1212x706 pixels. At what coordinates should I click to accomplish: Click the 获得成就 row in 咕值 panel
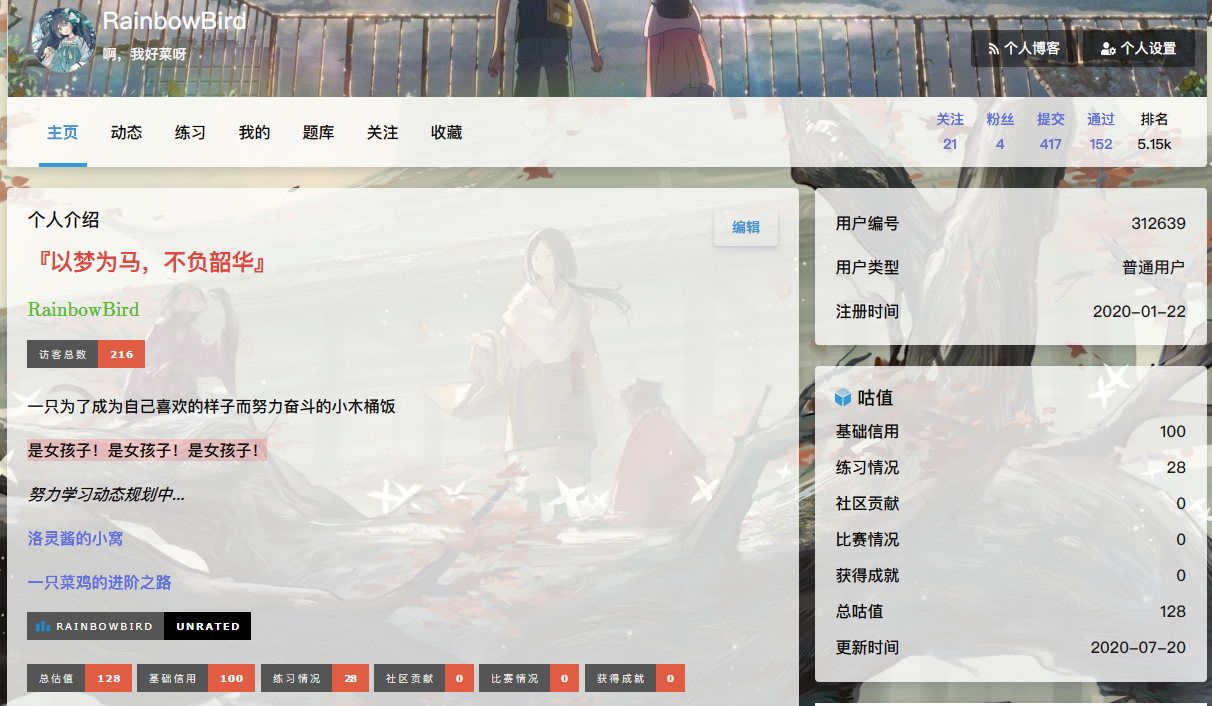[x=1011, y=576]
